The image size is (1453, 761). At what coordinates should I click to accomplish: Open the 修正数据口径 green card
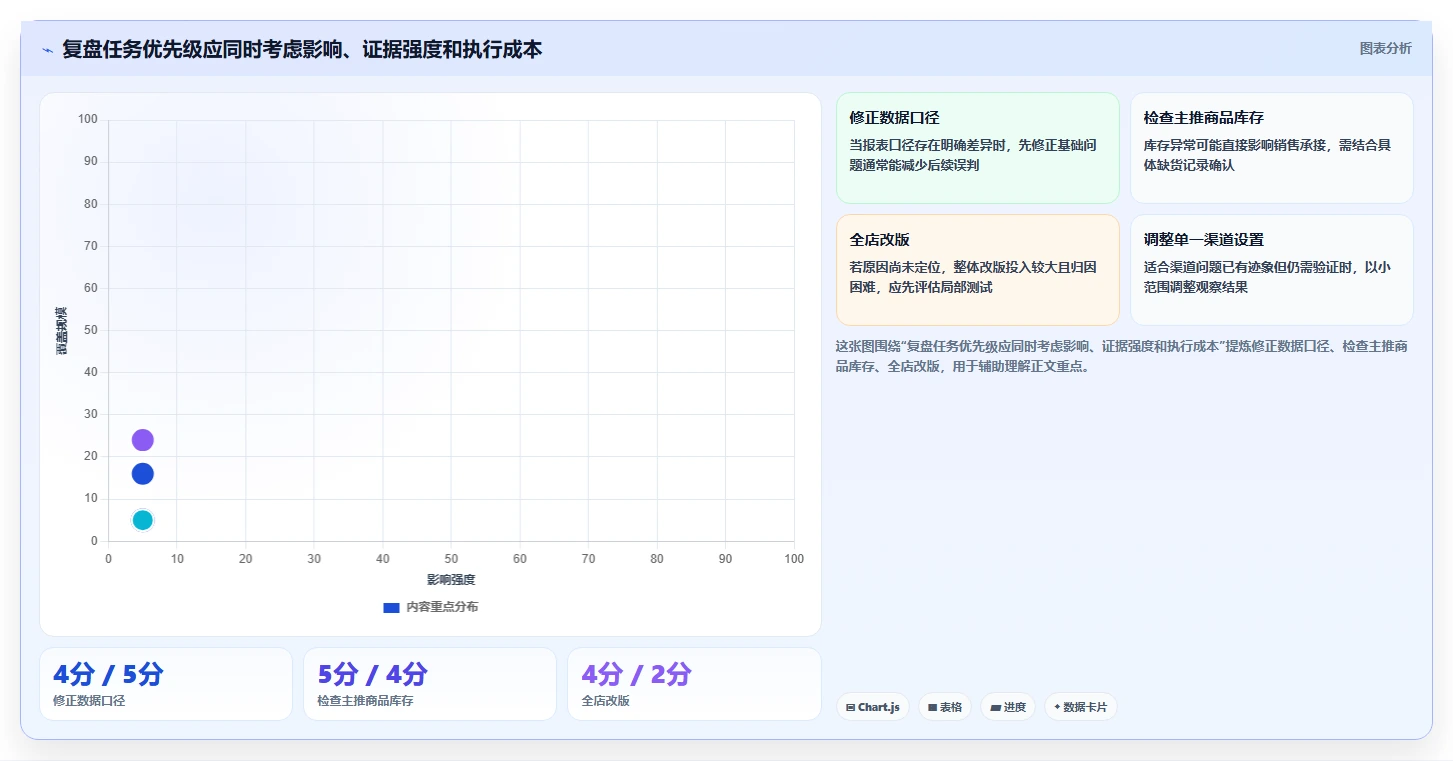(x=978, y=148)
